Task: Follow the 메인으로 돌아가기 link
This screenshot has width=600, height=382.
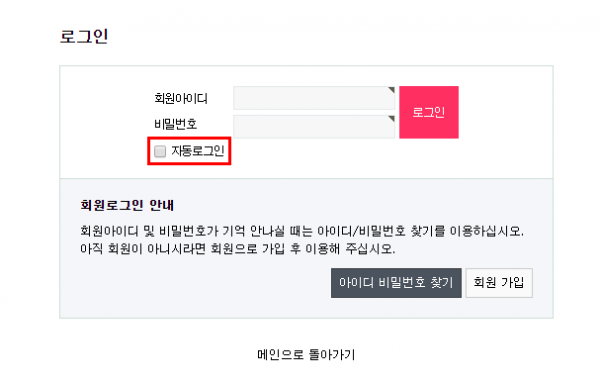Action: (x=306, y=354)
